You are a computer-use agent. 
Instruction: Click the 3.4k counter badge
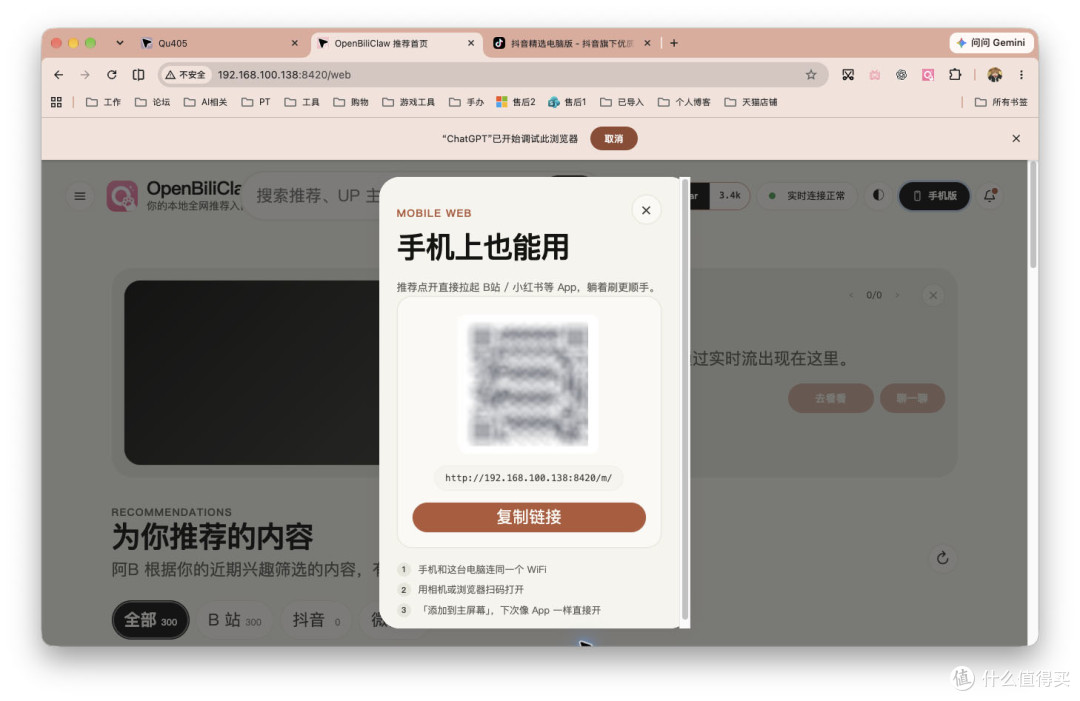click(x=729, y=196)
